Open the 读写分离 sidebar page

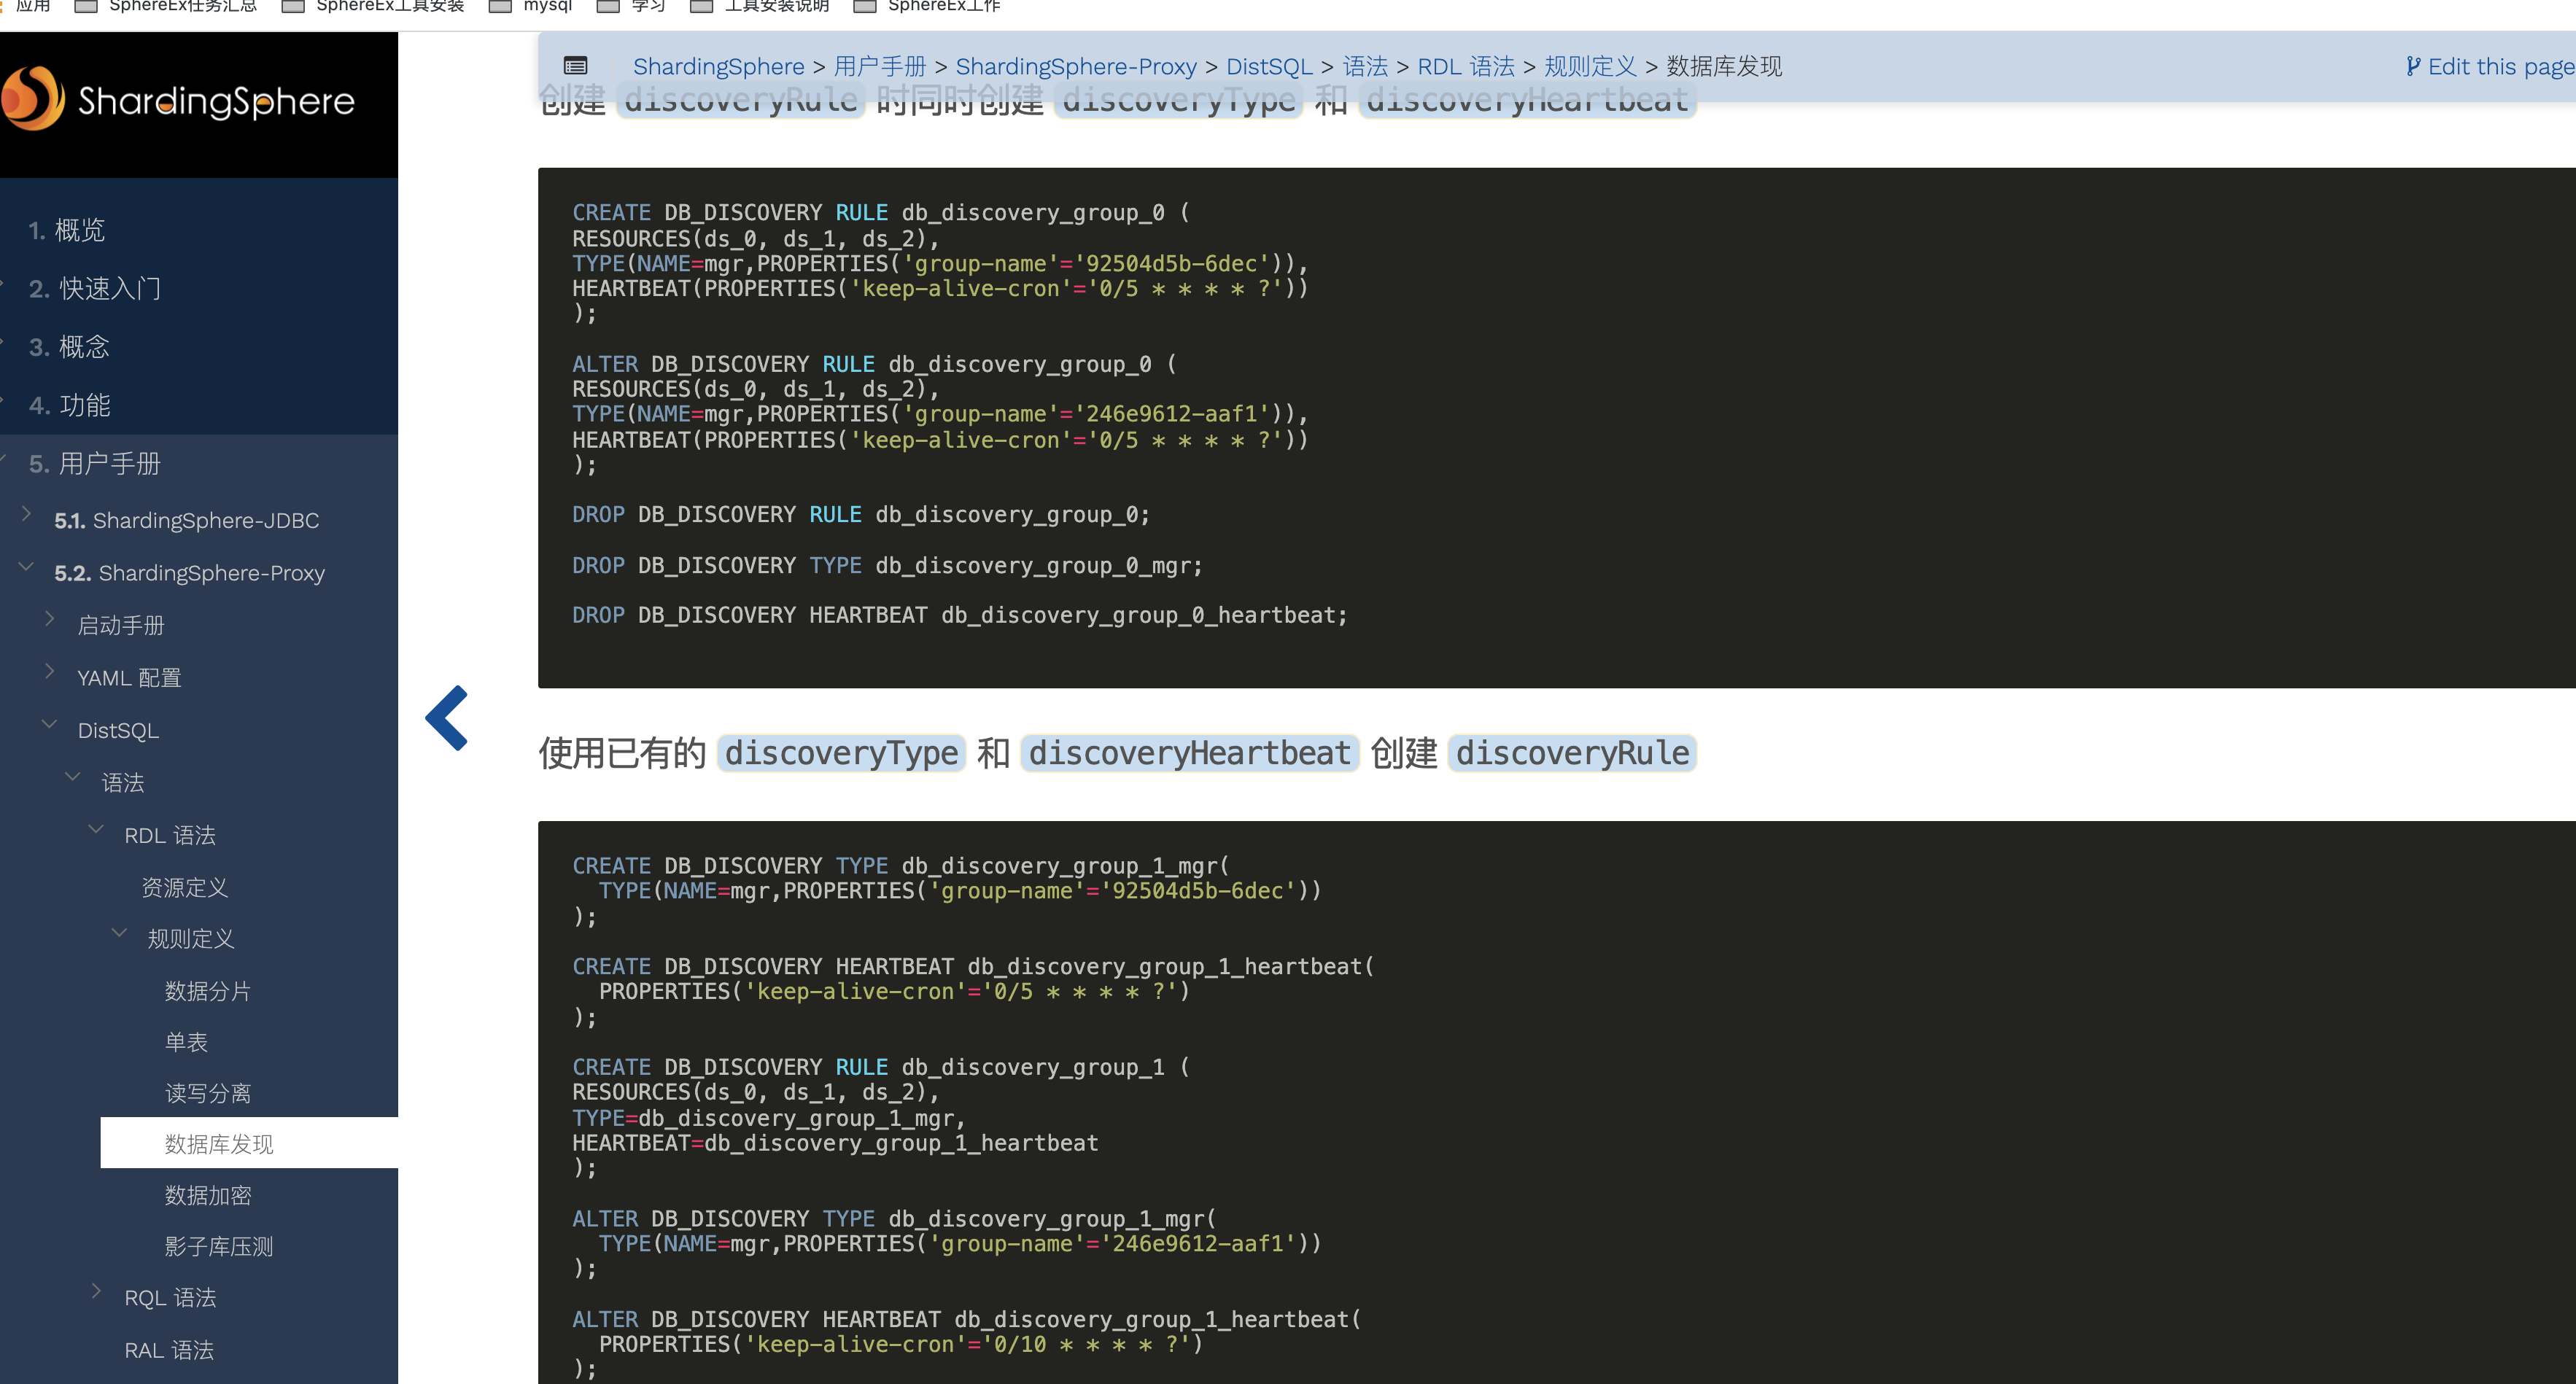pos(208,1093)
